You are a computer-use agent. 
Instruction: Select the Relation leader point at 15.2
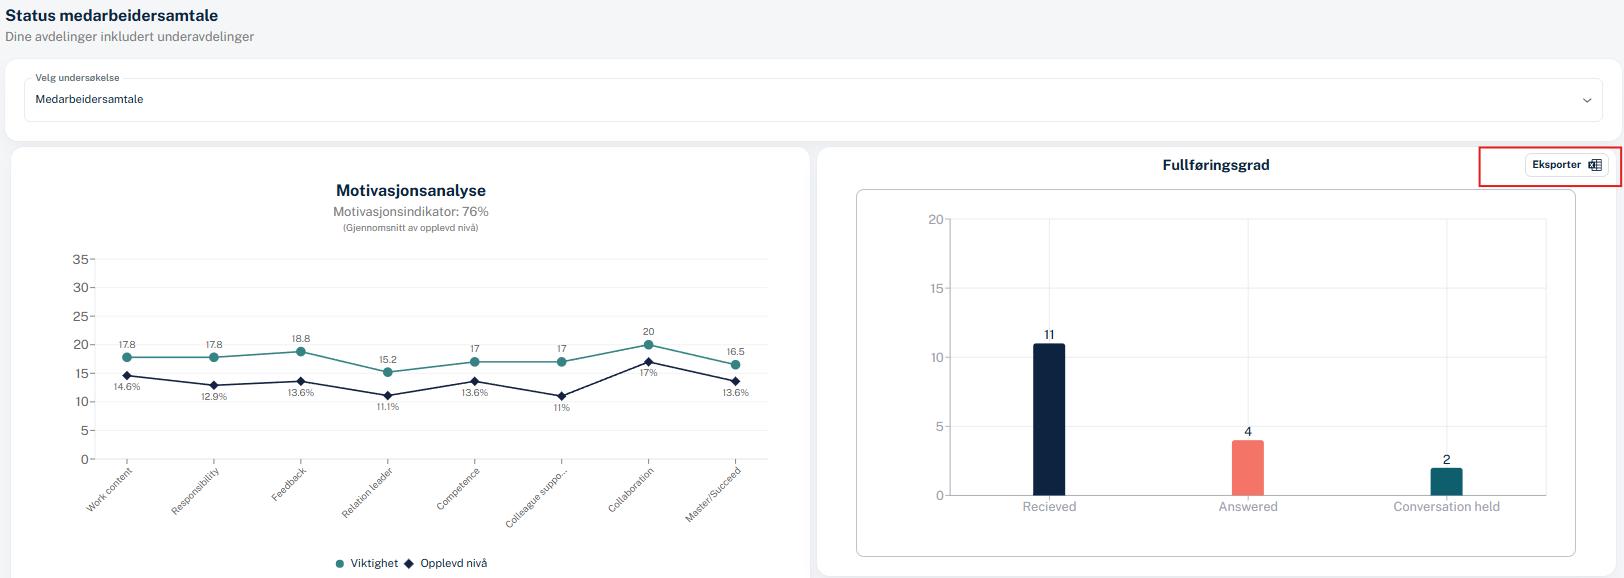(x=388, y=372)
